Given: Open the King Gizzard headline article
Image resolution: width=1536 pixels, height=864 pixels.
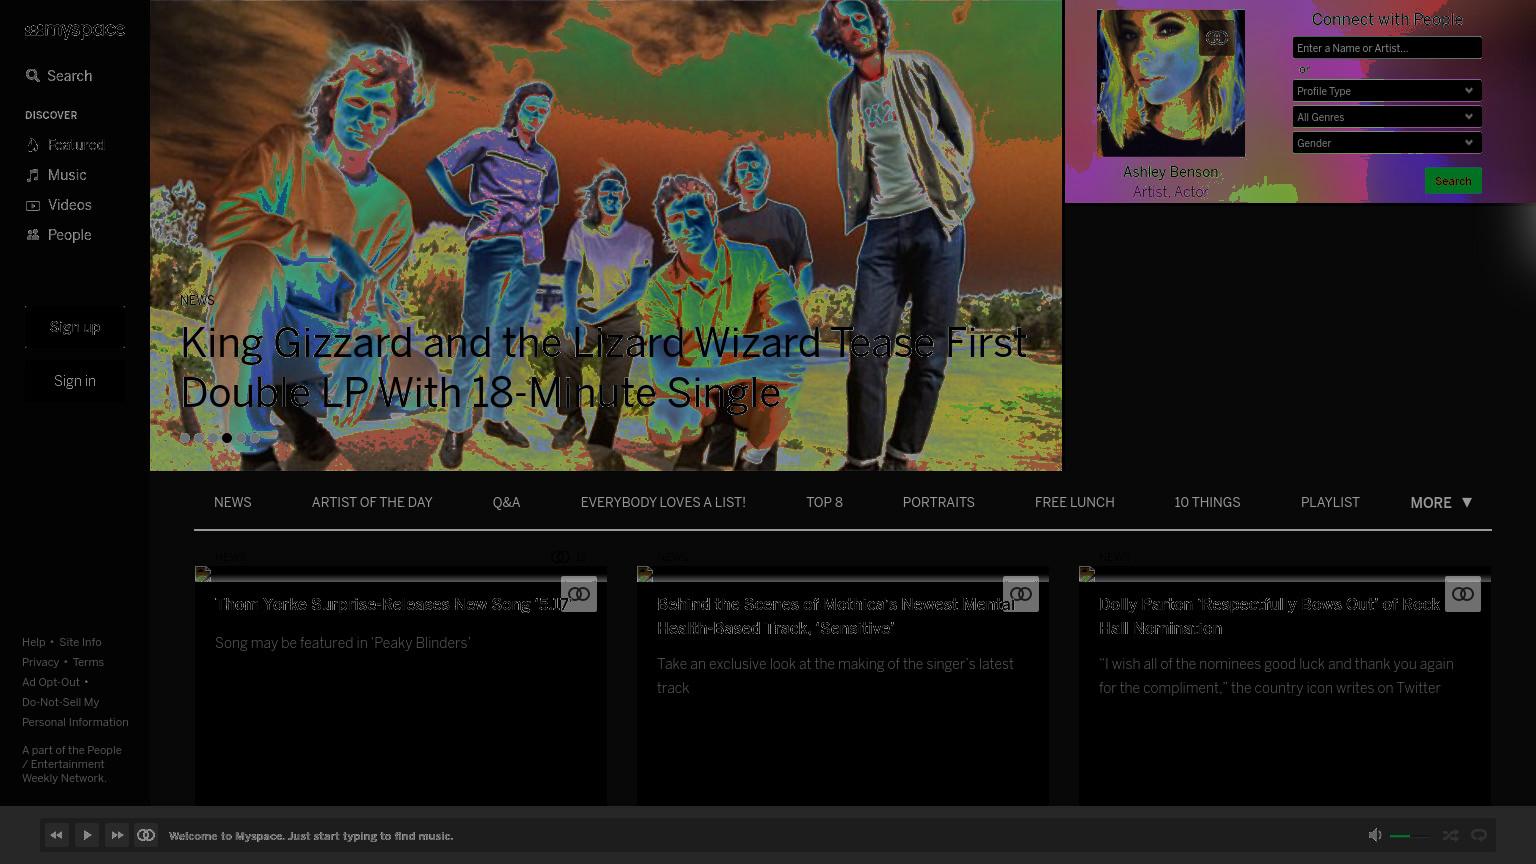Looking at the screenshot, I should click(x=603, y=368).
